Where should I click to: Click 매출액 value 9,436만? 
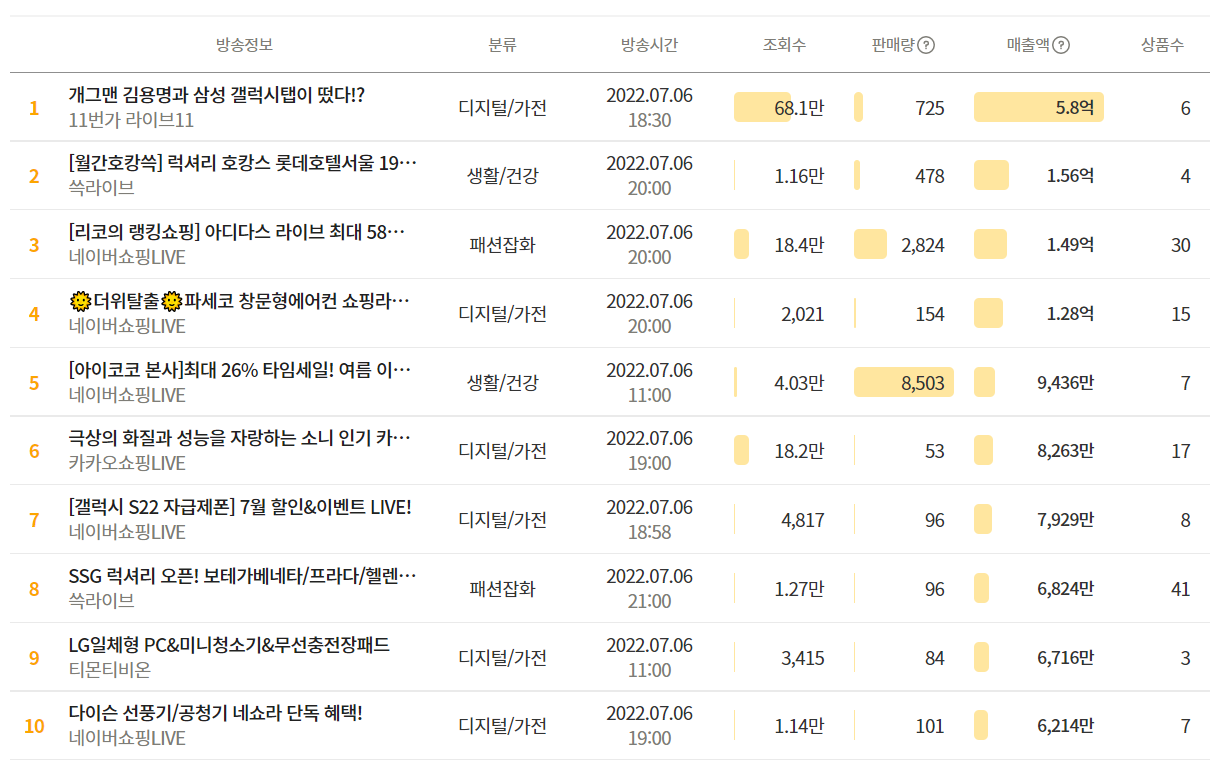pyautogui.click(x=1066, y=383)
